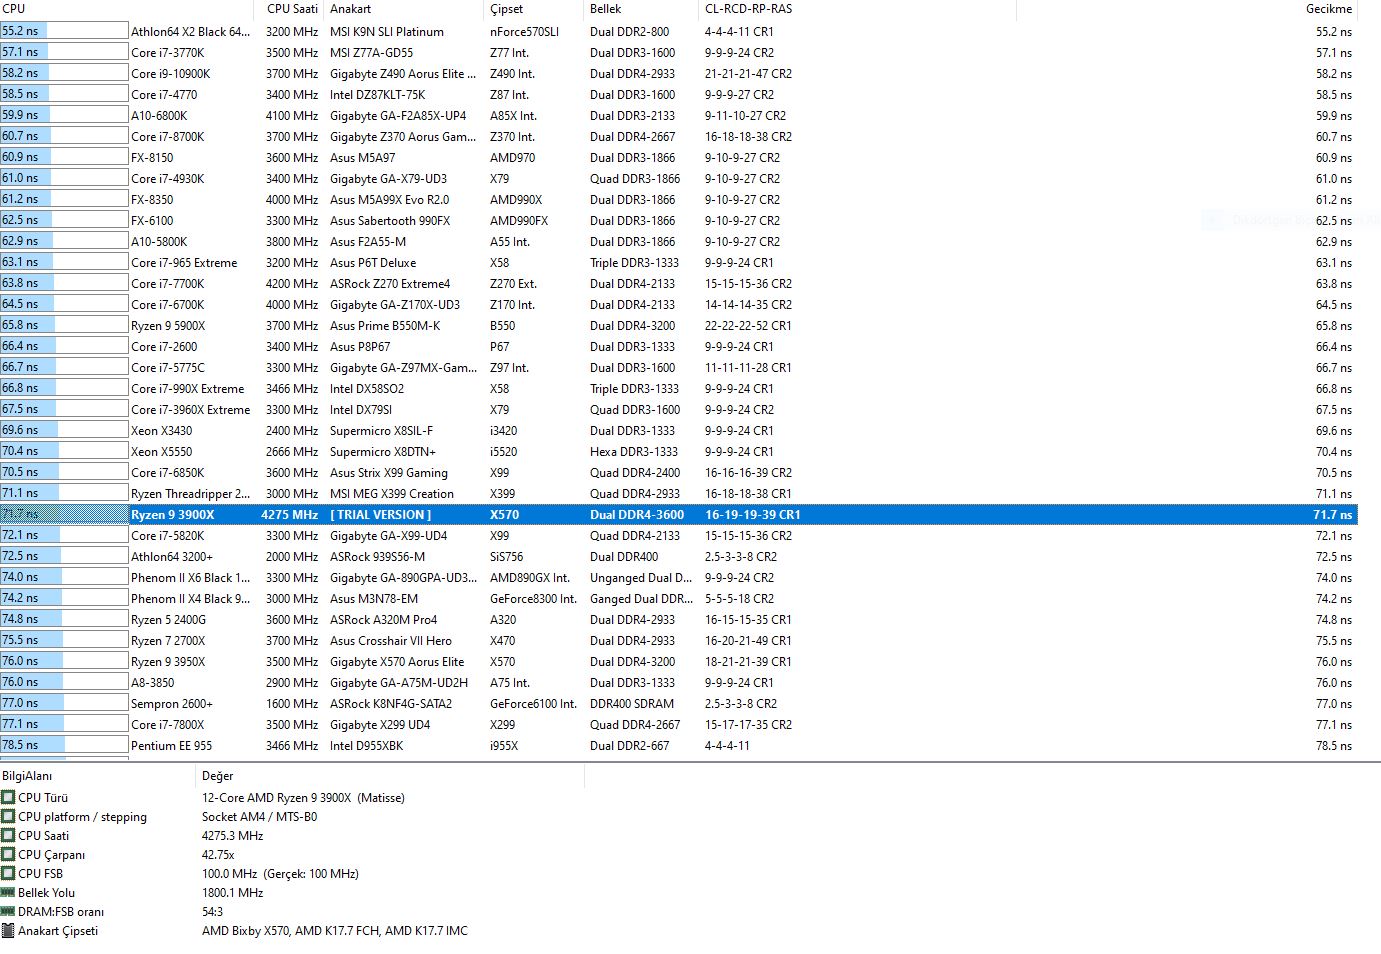Viewport: 1381px width, 954px height.
Task: Click the DRAM:FSB oranı memory icon
Action: (8, 911)
